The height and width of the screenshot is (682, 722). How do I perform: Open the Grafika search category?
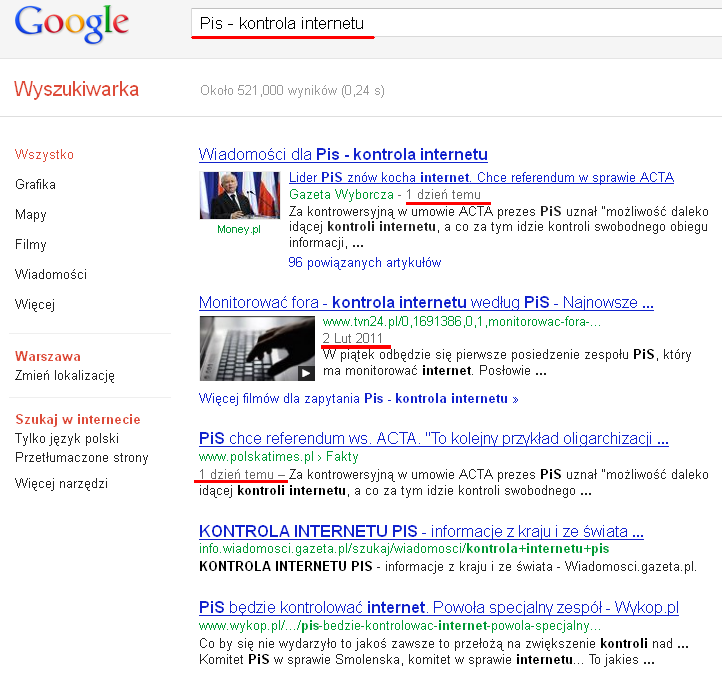[x=35, y=184]
